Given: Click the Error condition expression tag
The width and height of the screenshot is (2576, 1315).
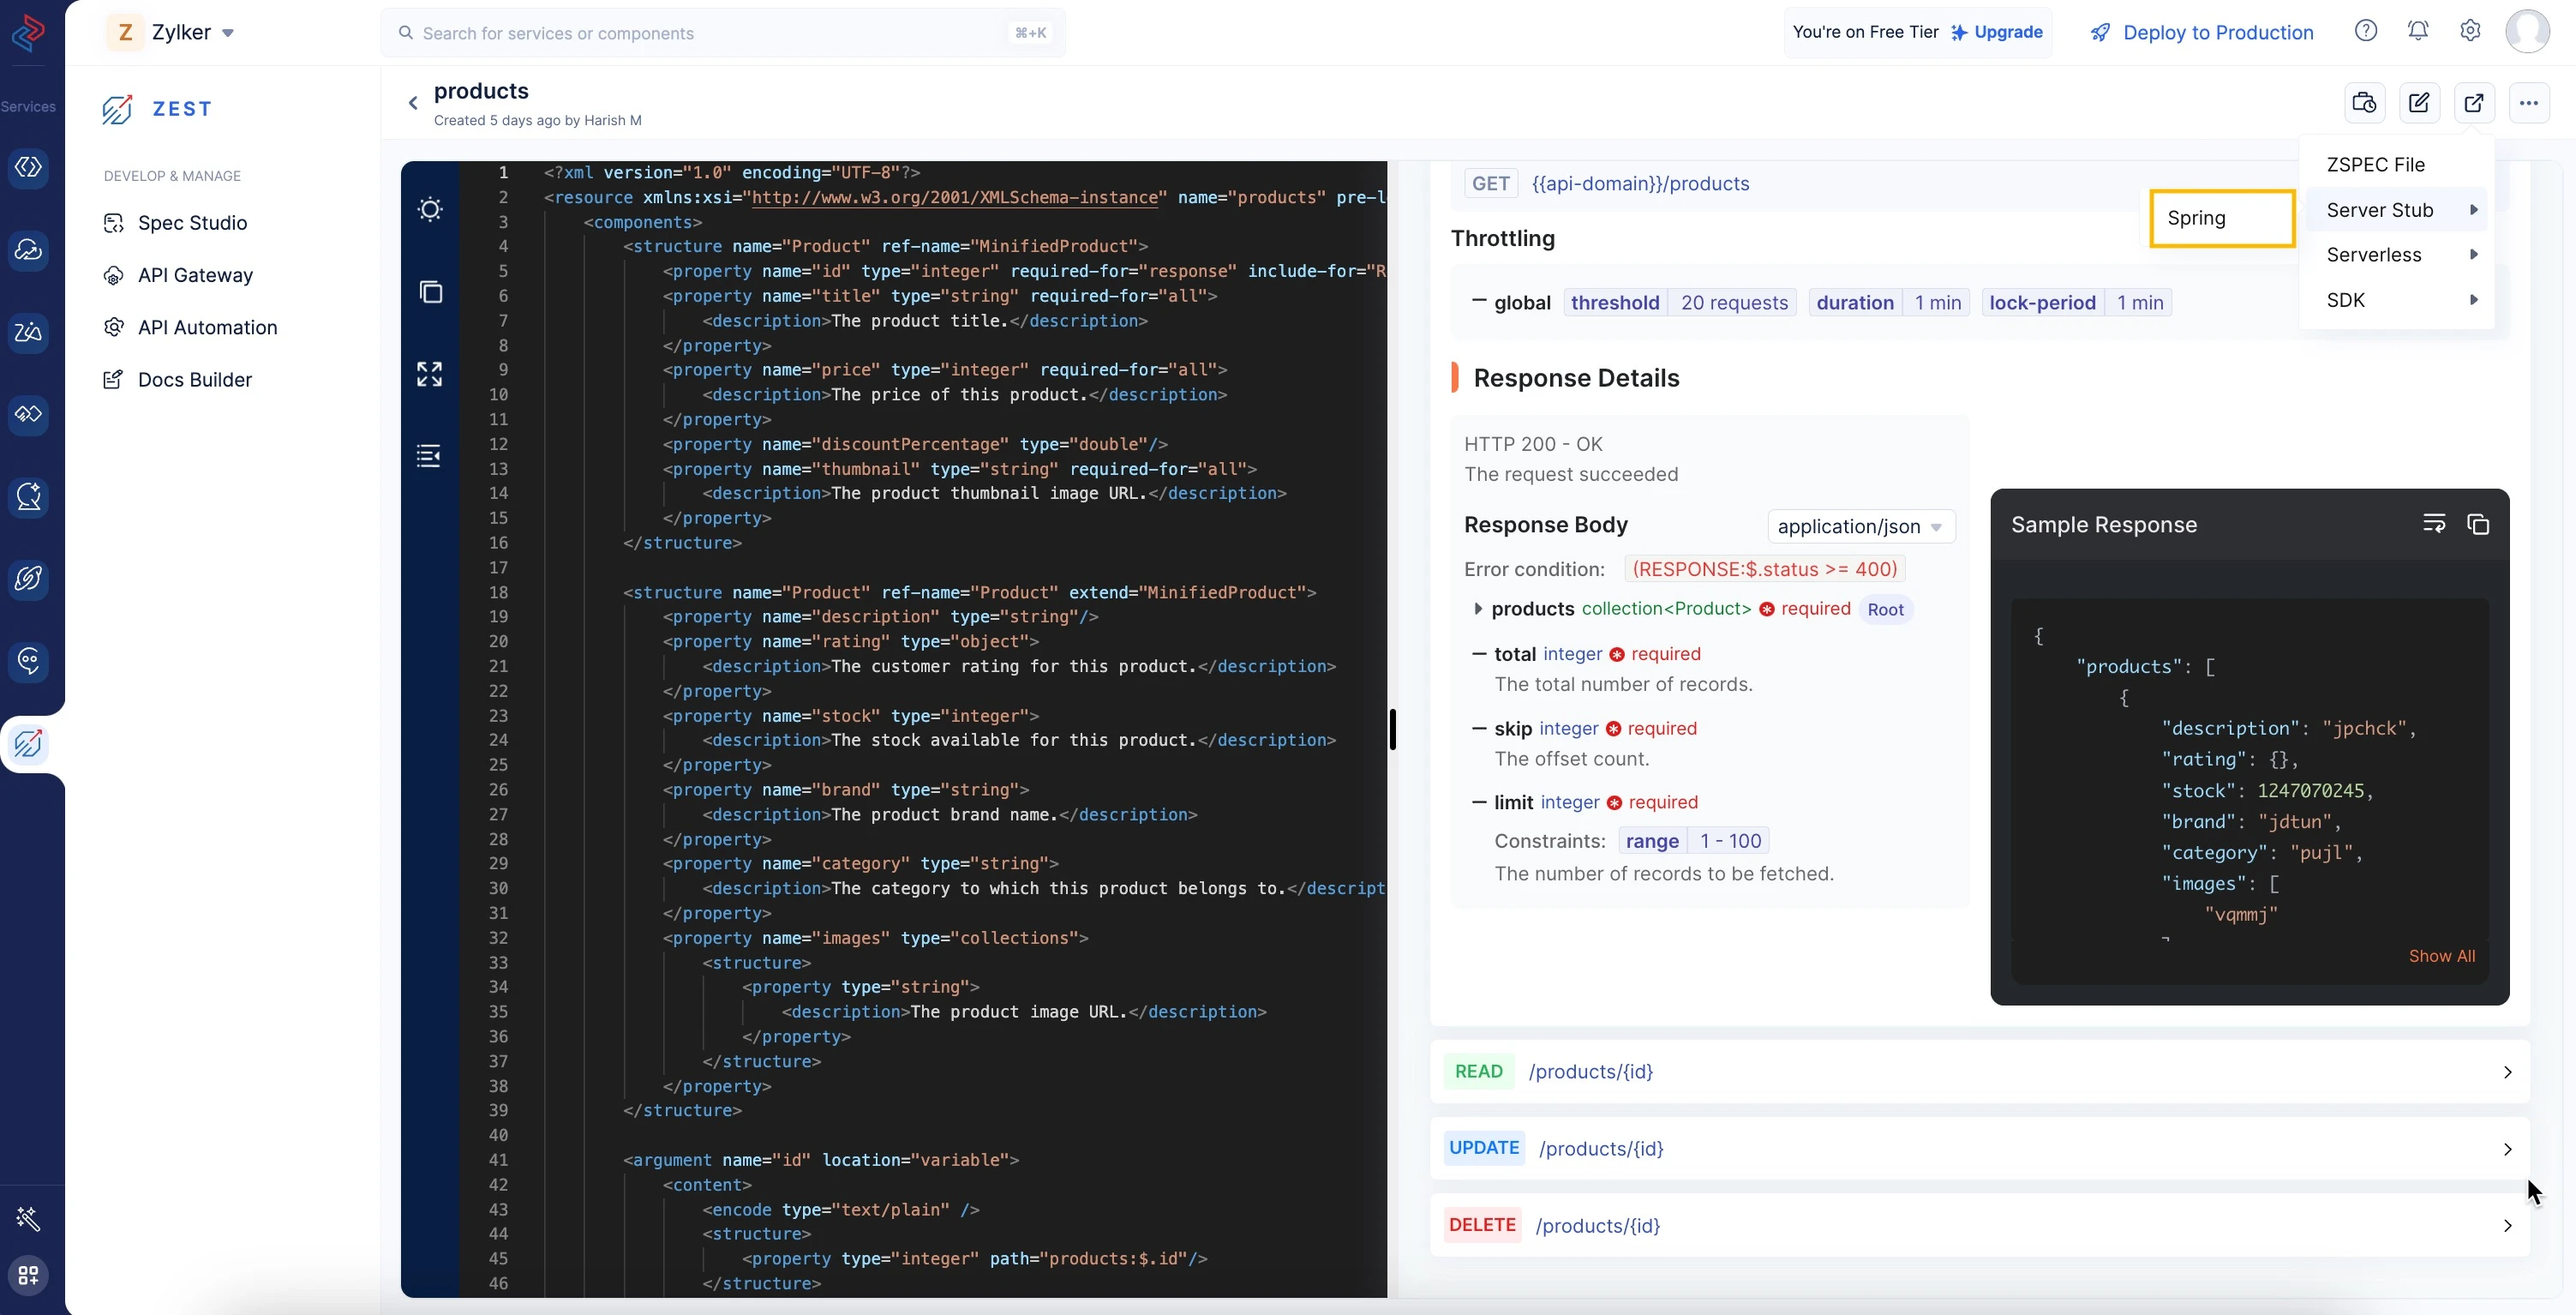Looking at the screenshot, I should coord(1764,569).
